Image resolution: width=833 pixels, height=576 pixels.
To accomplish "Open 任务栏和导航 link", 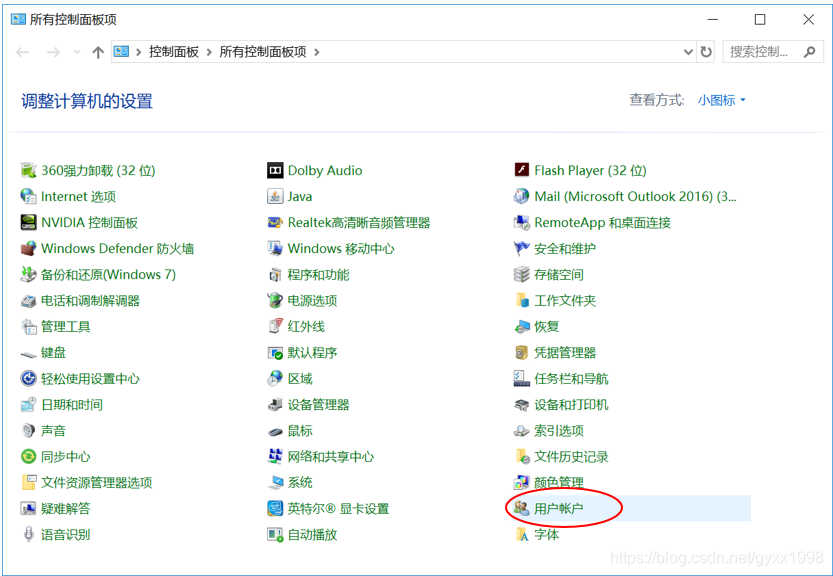I will 571,379.
